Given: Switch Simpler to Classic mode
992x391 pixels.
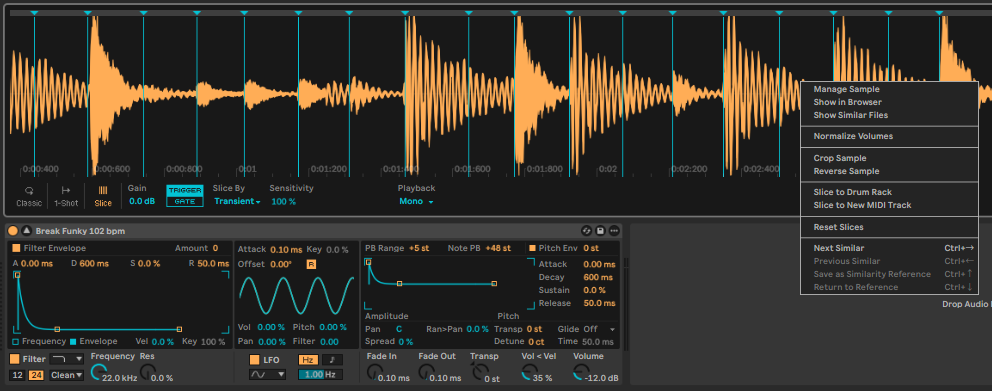Looking at the screenshot, I should pyautogui.click(x=28, y=196).
